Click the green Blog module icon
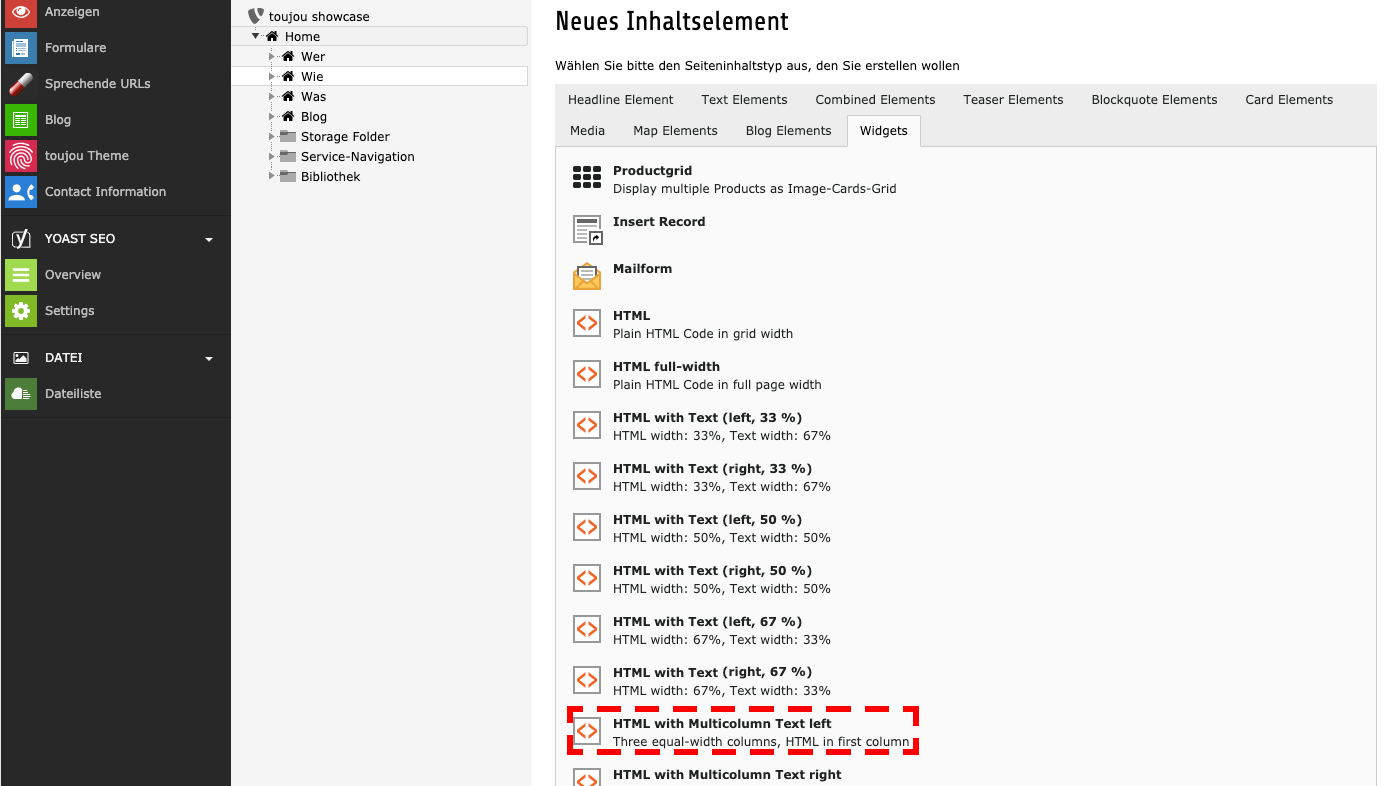Viewport: 1400px width, 786px height. [20, 120]
